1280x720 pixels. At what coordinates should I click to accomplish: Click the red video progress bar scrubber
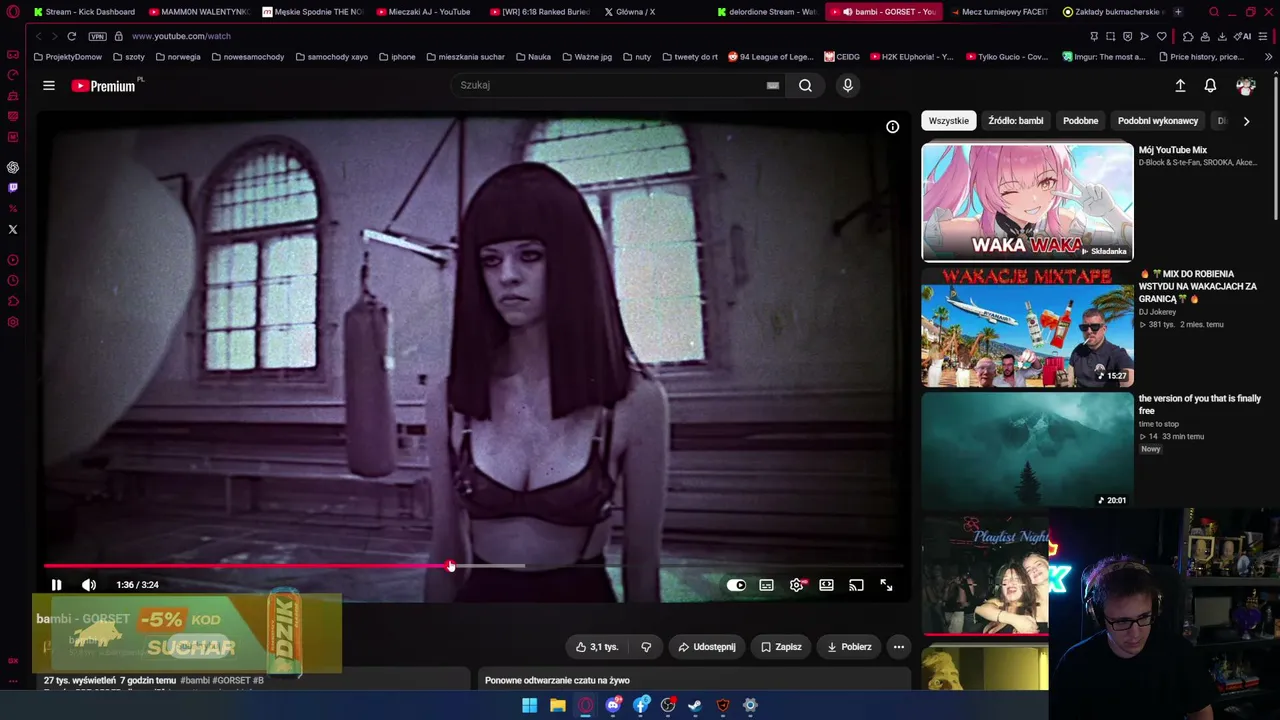click(450, 566)
